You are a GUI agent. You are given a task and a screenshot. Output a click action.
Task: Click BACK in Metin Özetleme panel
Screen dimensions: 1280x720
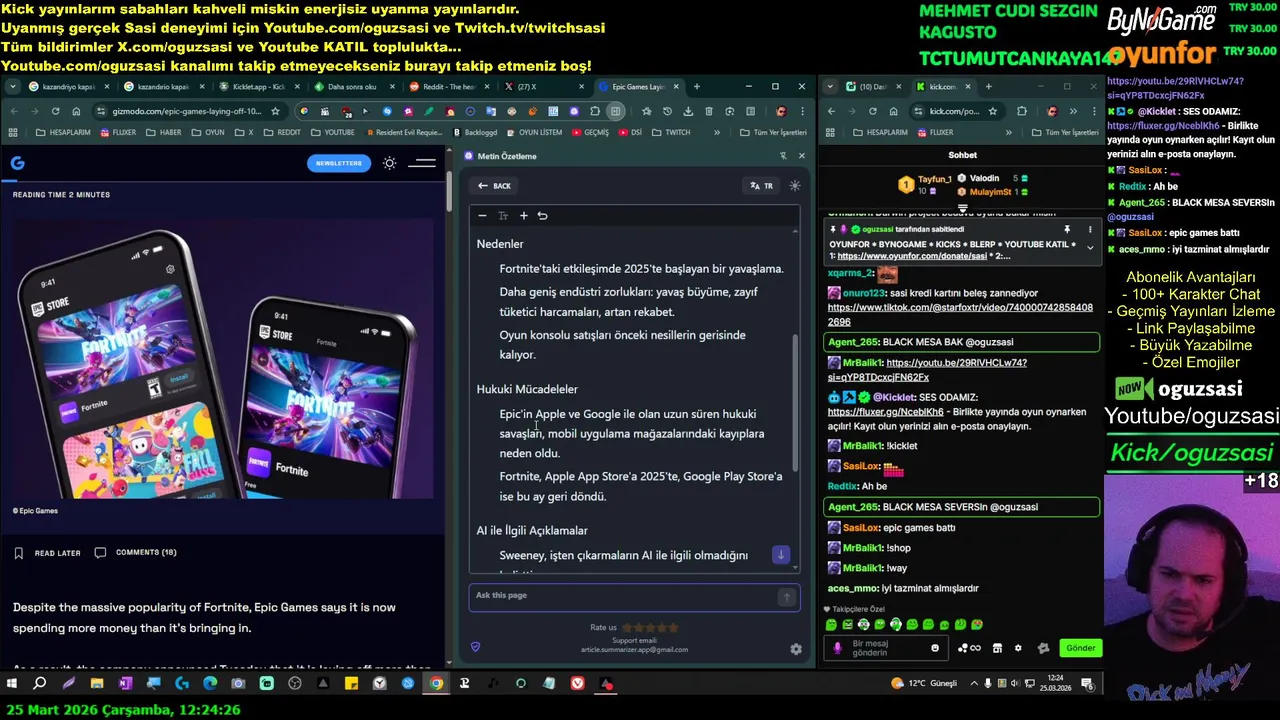coord(494,186)
